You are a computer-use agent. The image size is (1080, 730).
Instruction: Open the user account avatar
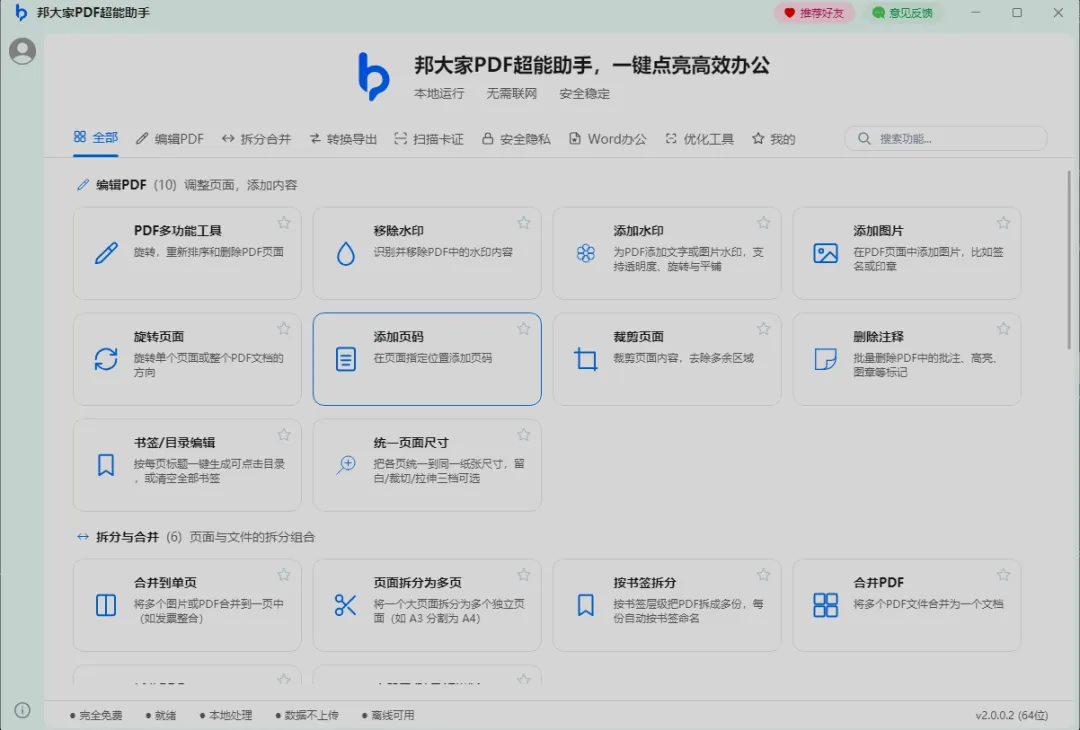coord(22,51)
